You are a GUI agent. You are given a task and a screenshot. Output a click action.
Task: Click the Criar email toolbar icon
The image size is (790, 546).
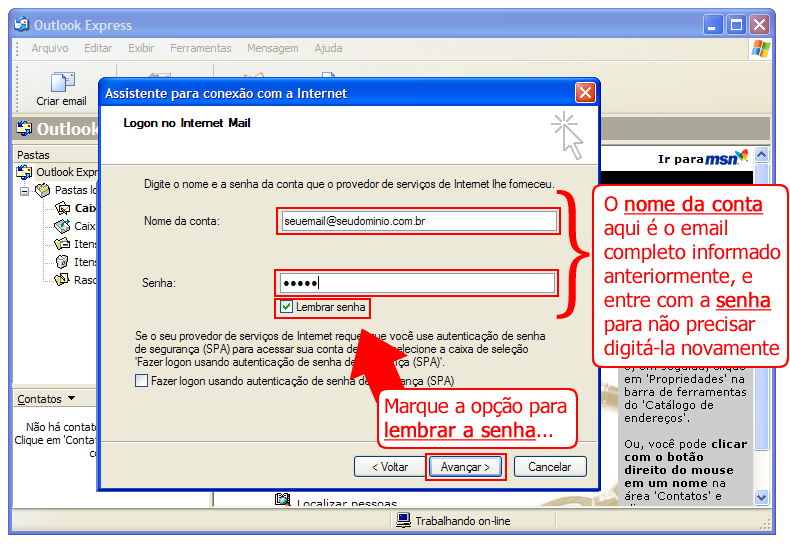pos(62,82)
